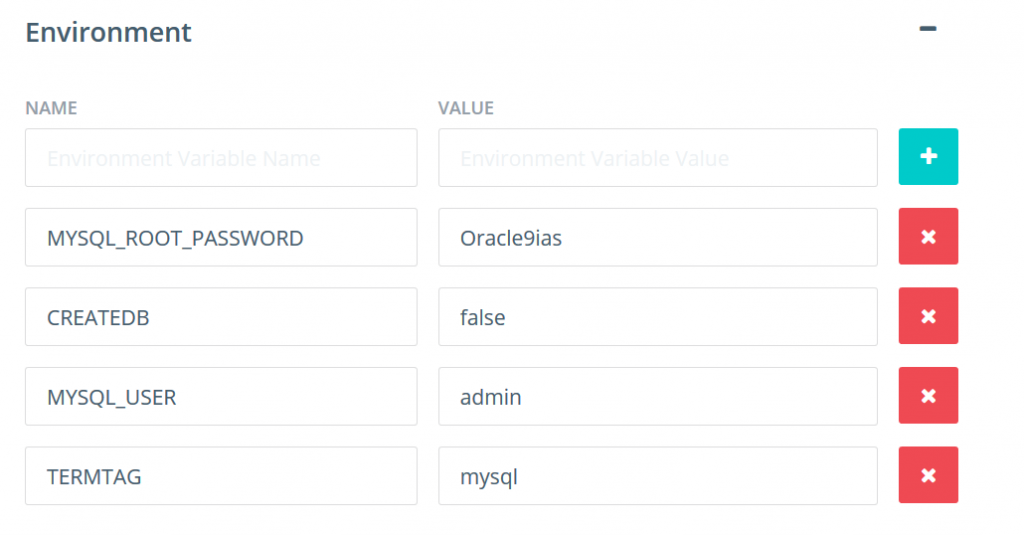
Task: Click the VALUE column label
Action: pyautogui.click(x=466, y=108)
